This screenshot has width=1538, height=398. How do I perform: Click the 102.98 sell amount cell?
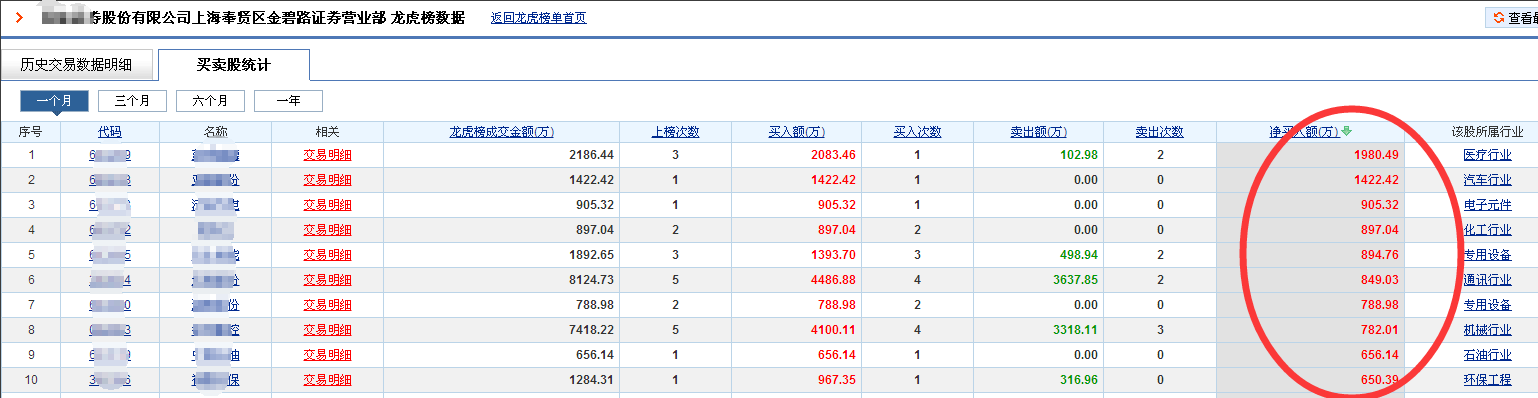pyautogui.click(x=1078, y=155)
